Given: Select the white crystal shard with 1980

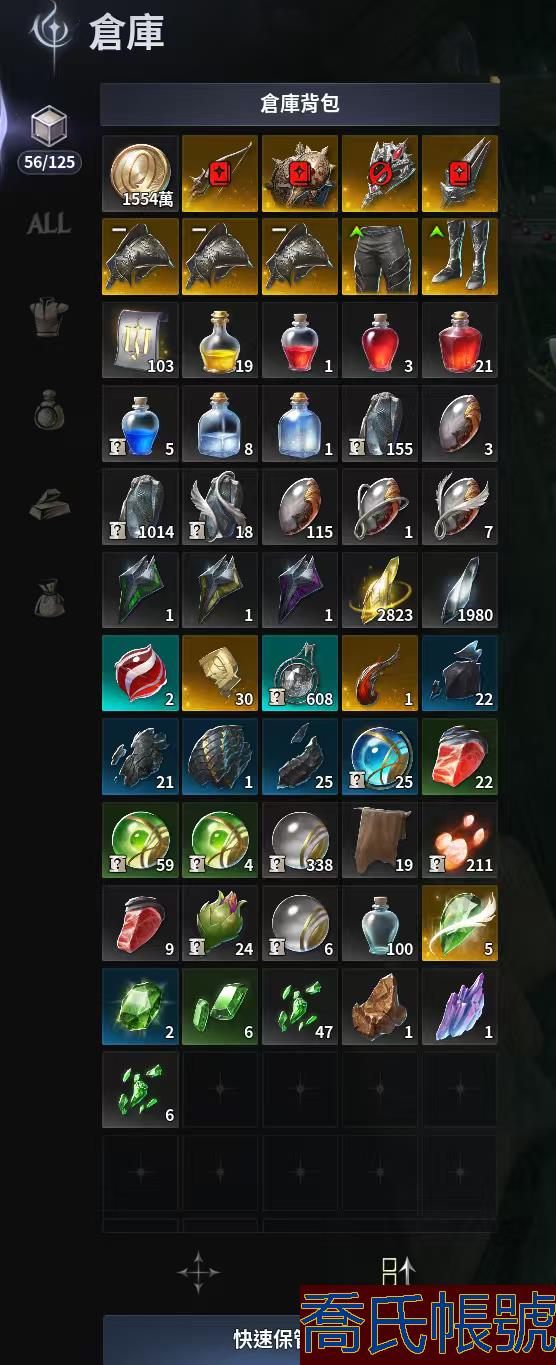Looking at the screenshot, I should click(460, 590).
